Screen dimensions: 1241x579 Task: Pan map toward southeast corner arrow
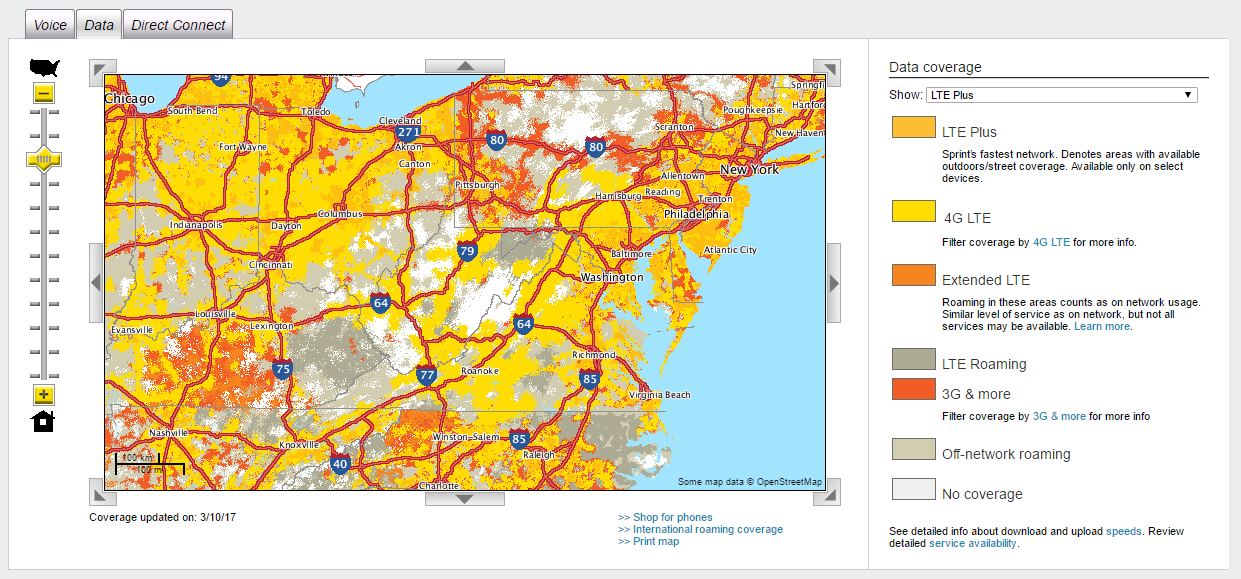pos(827,492)
